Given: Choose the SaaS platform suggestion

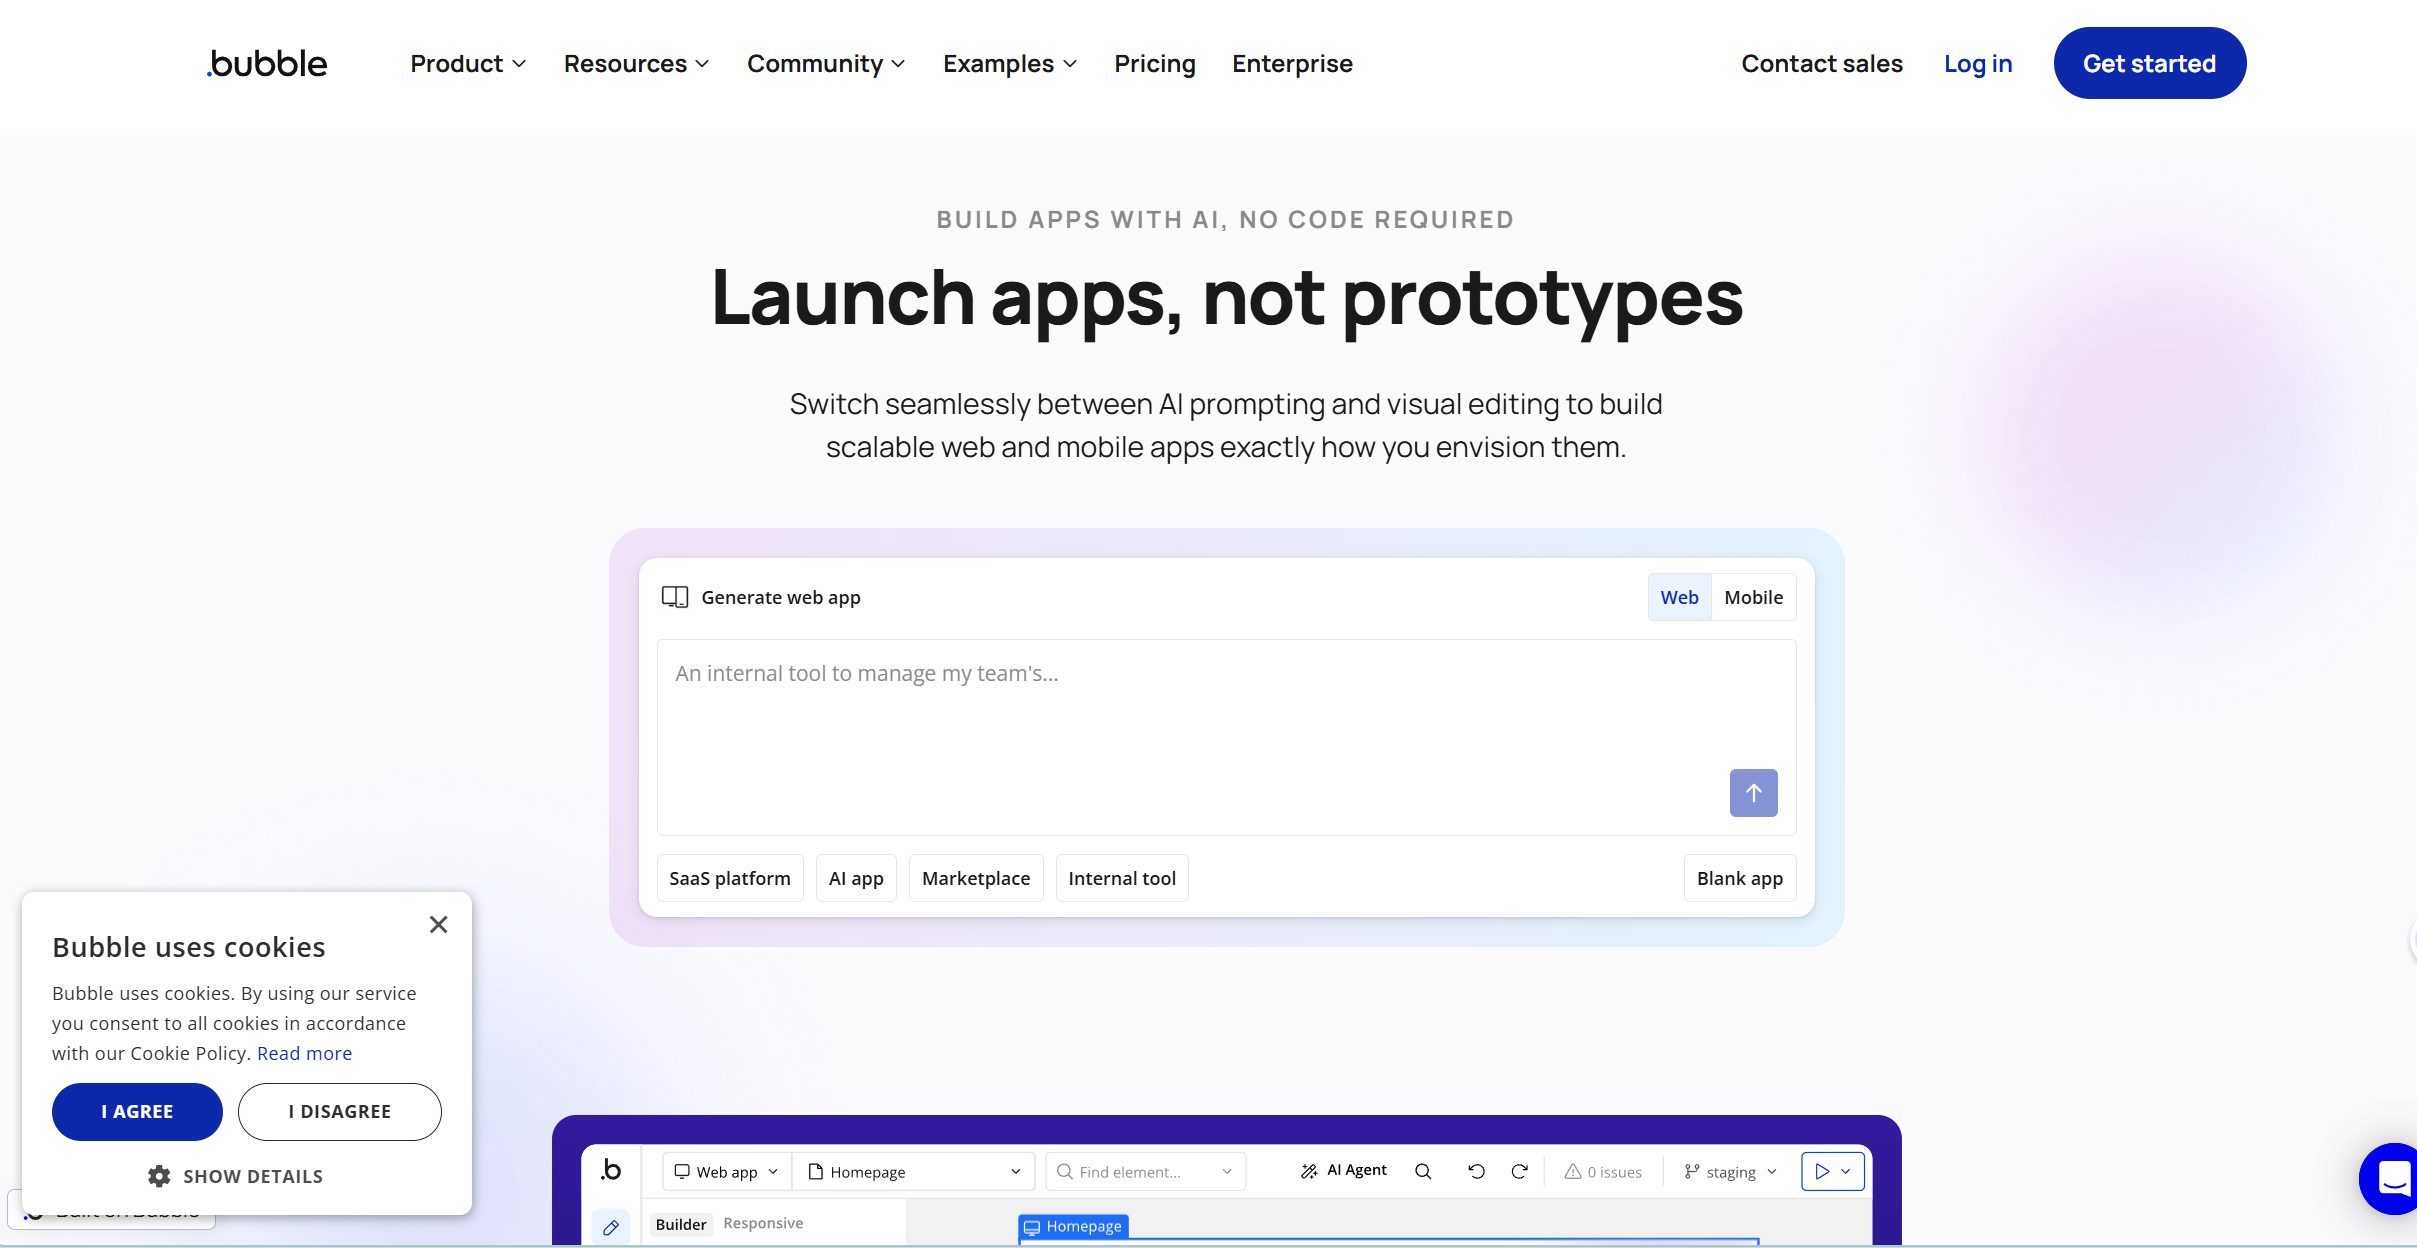Looking at the screenshot, I should tap(730, 878).
